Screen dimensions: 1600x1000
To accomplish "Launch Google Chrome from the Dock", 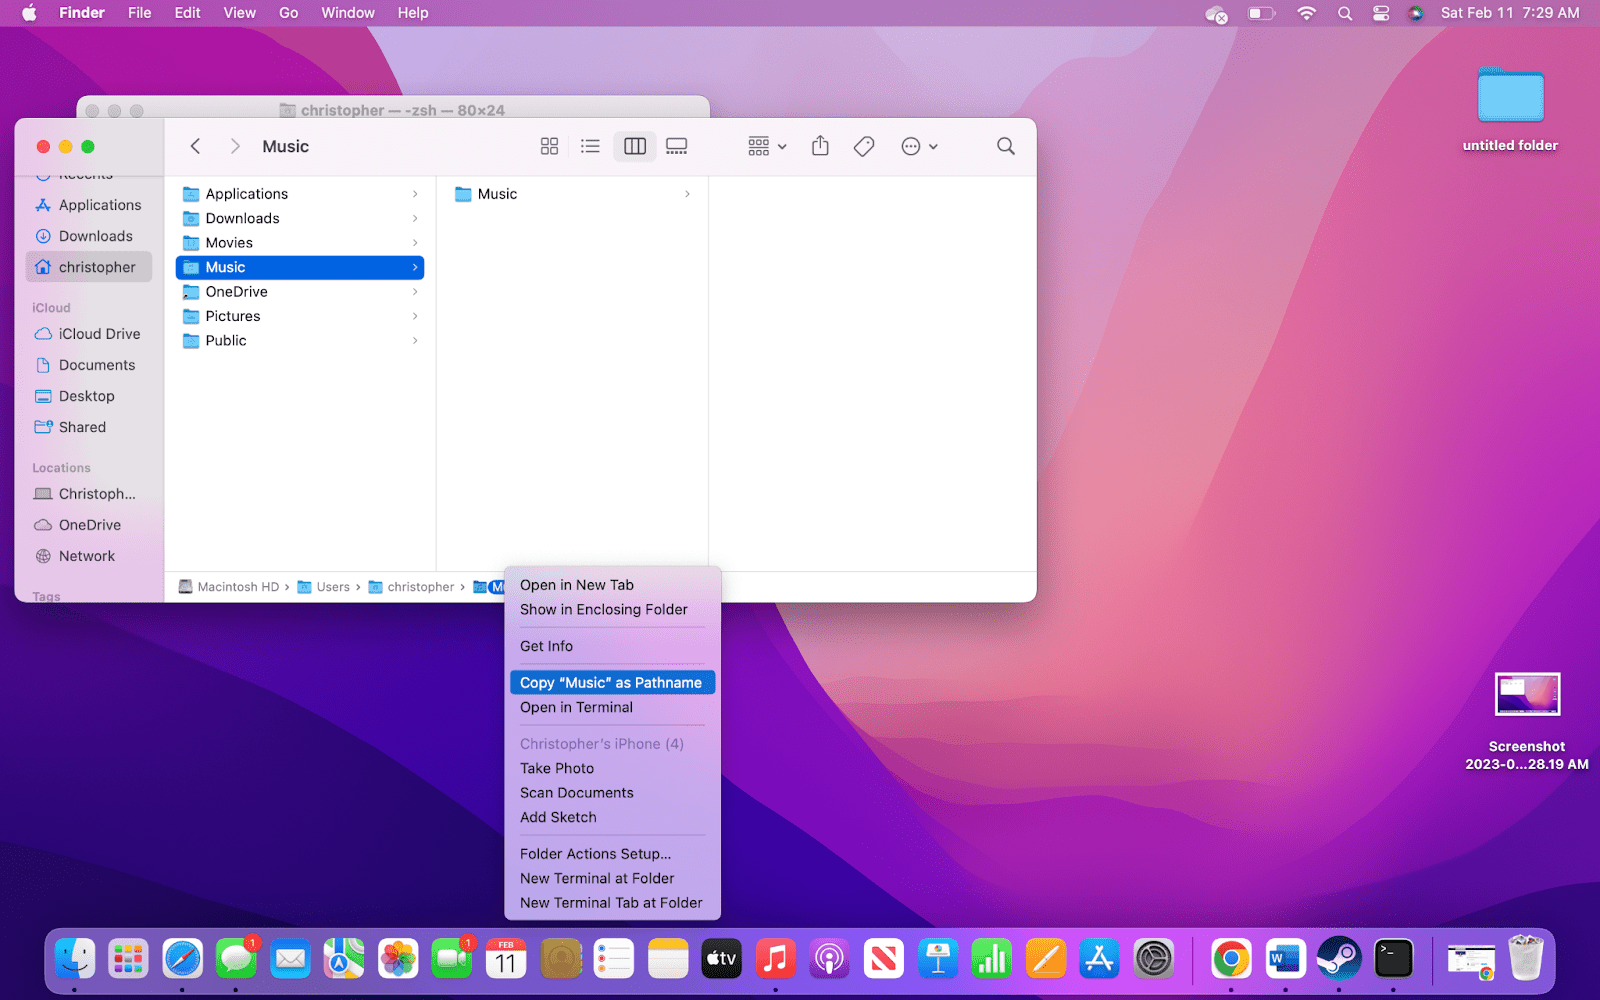I will point(1231,960).
